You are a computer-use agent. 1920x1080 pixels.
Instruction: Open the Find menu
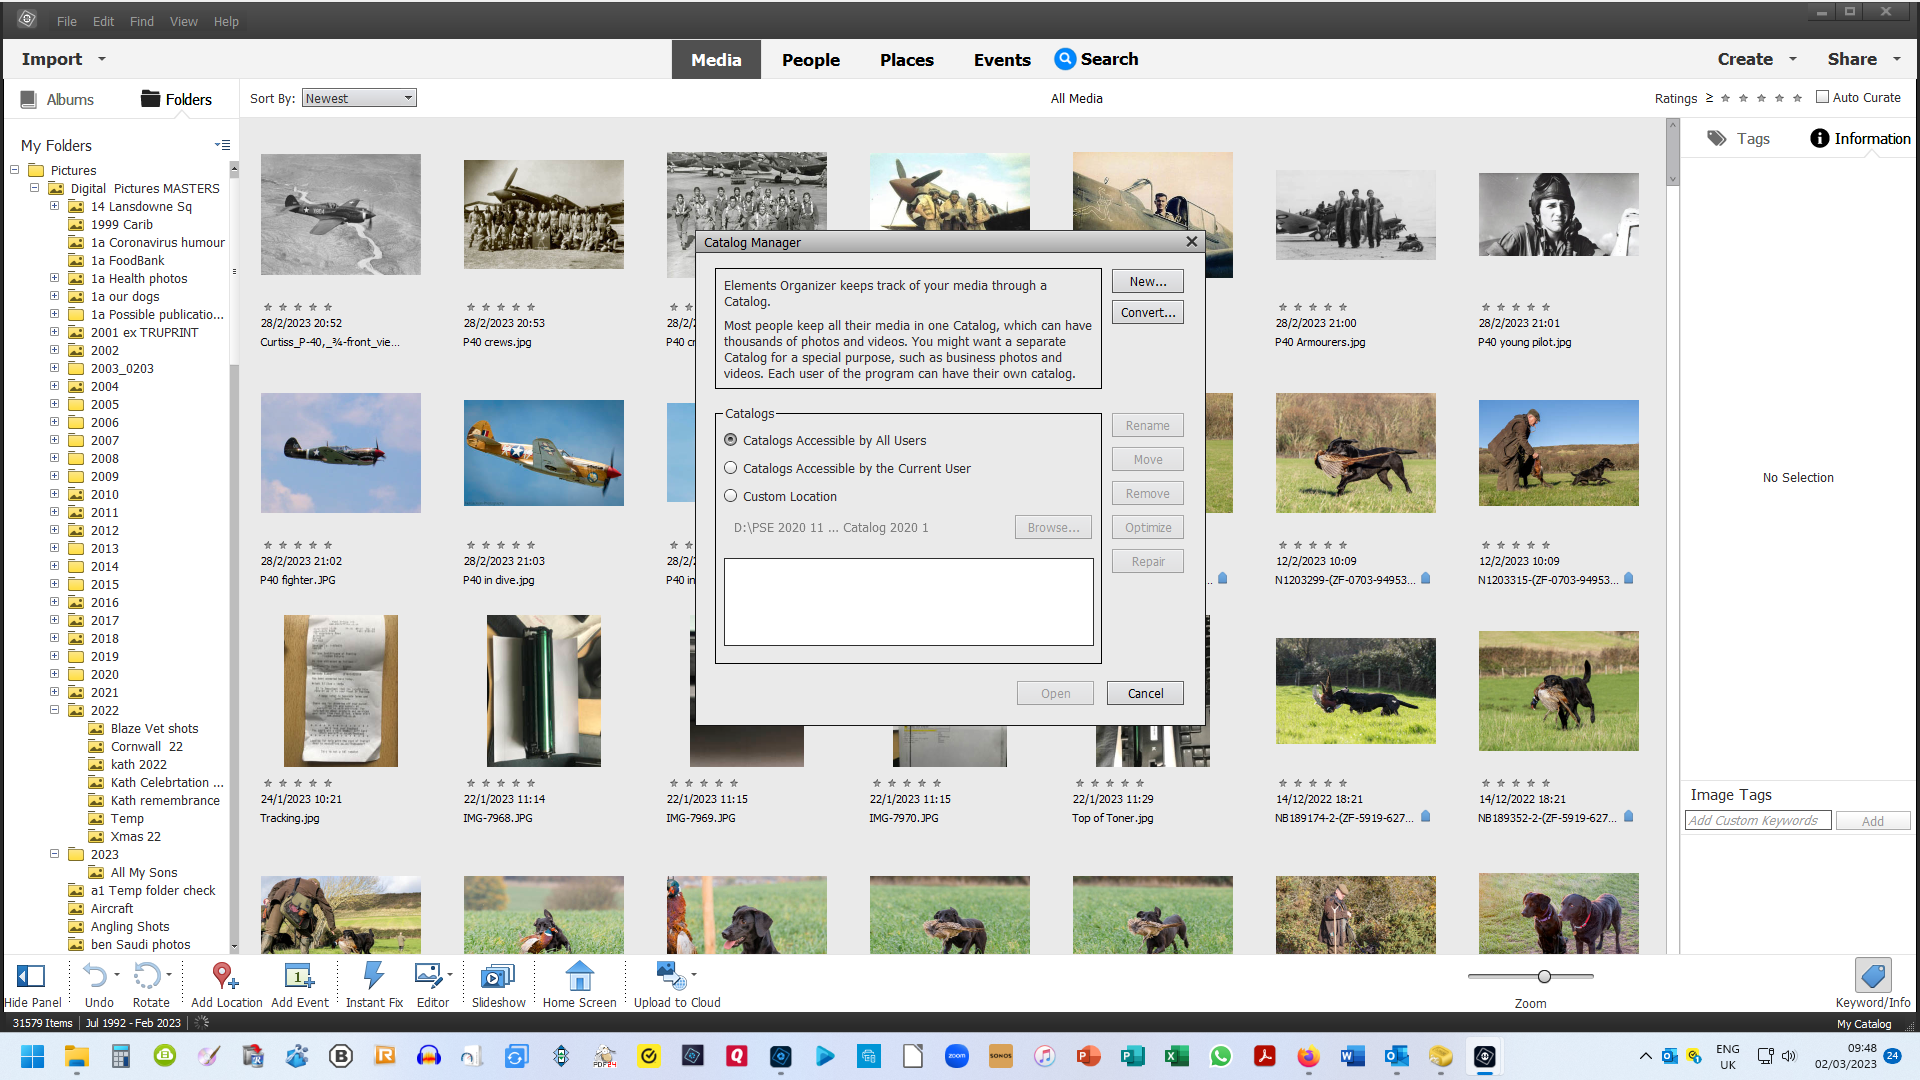141,20
